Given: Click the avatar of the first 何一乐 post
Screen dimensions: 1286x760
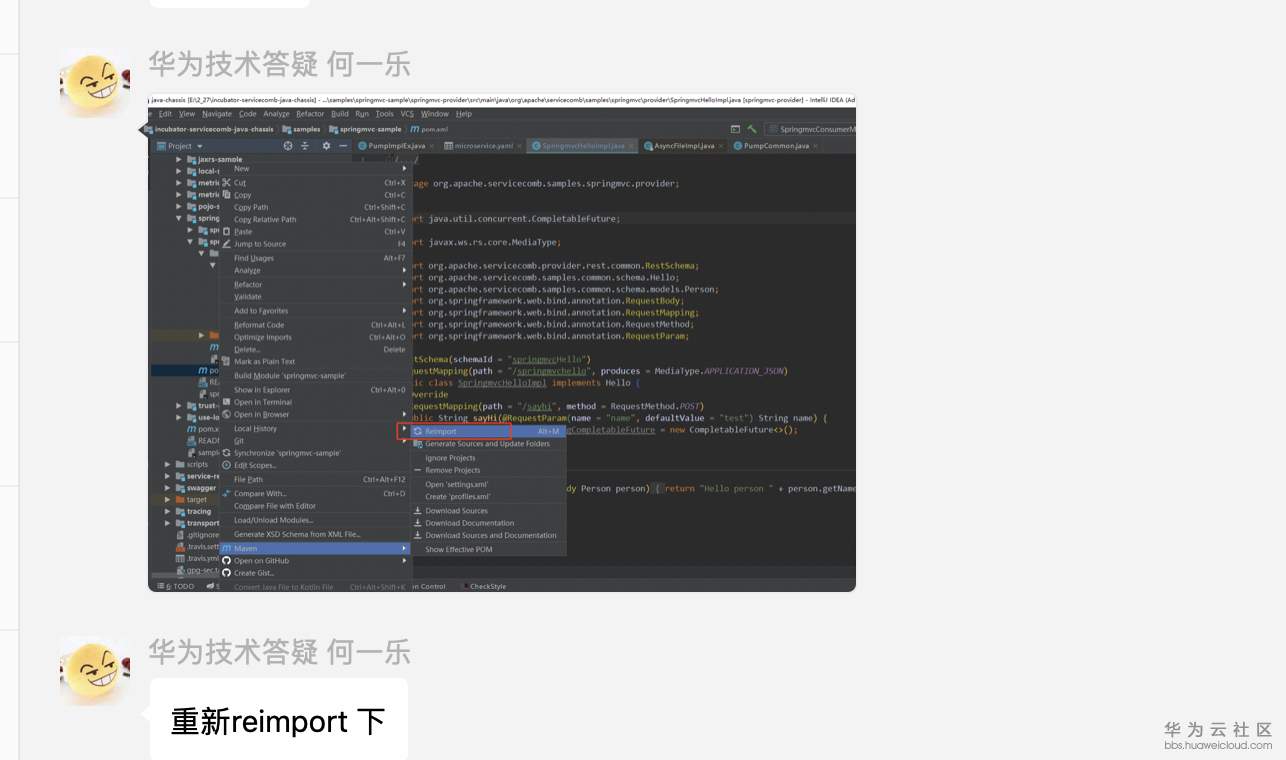Looking at the screenshot, I should 95,83.
